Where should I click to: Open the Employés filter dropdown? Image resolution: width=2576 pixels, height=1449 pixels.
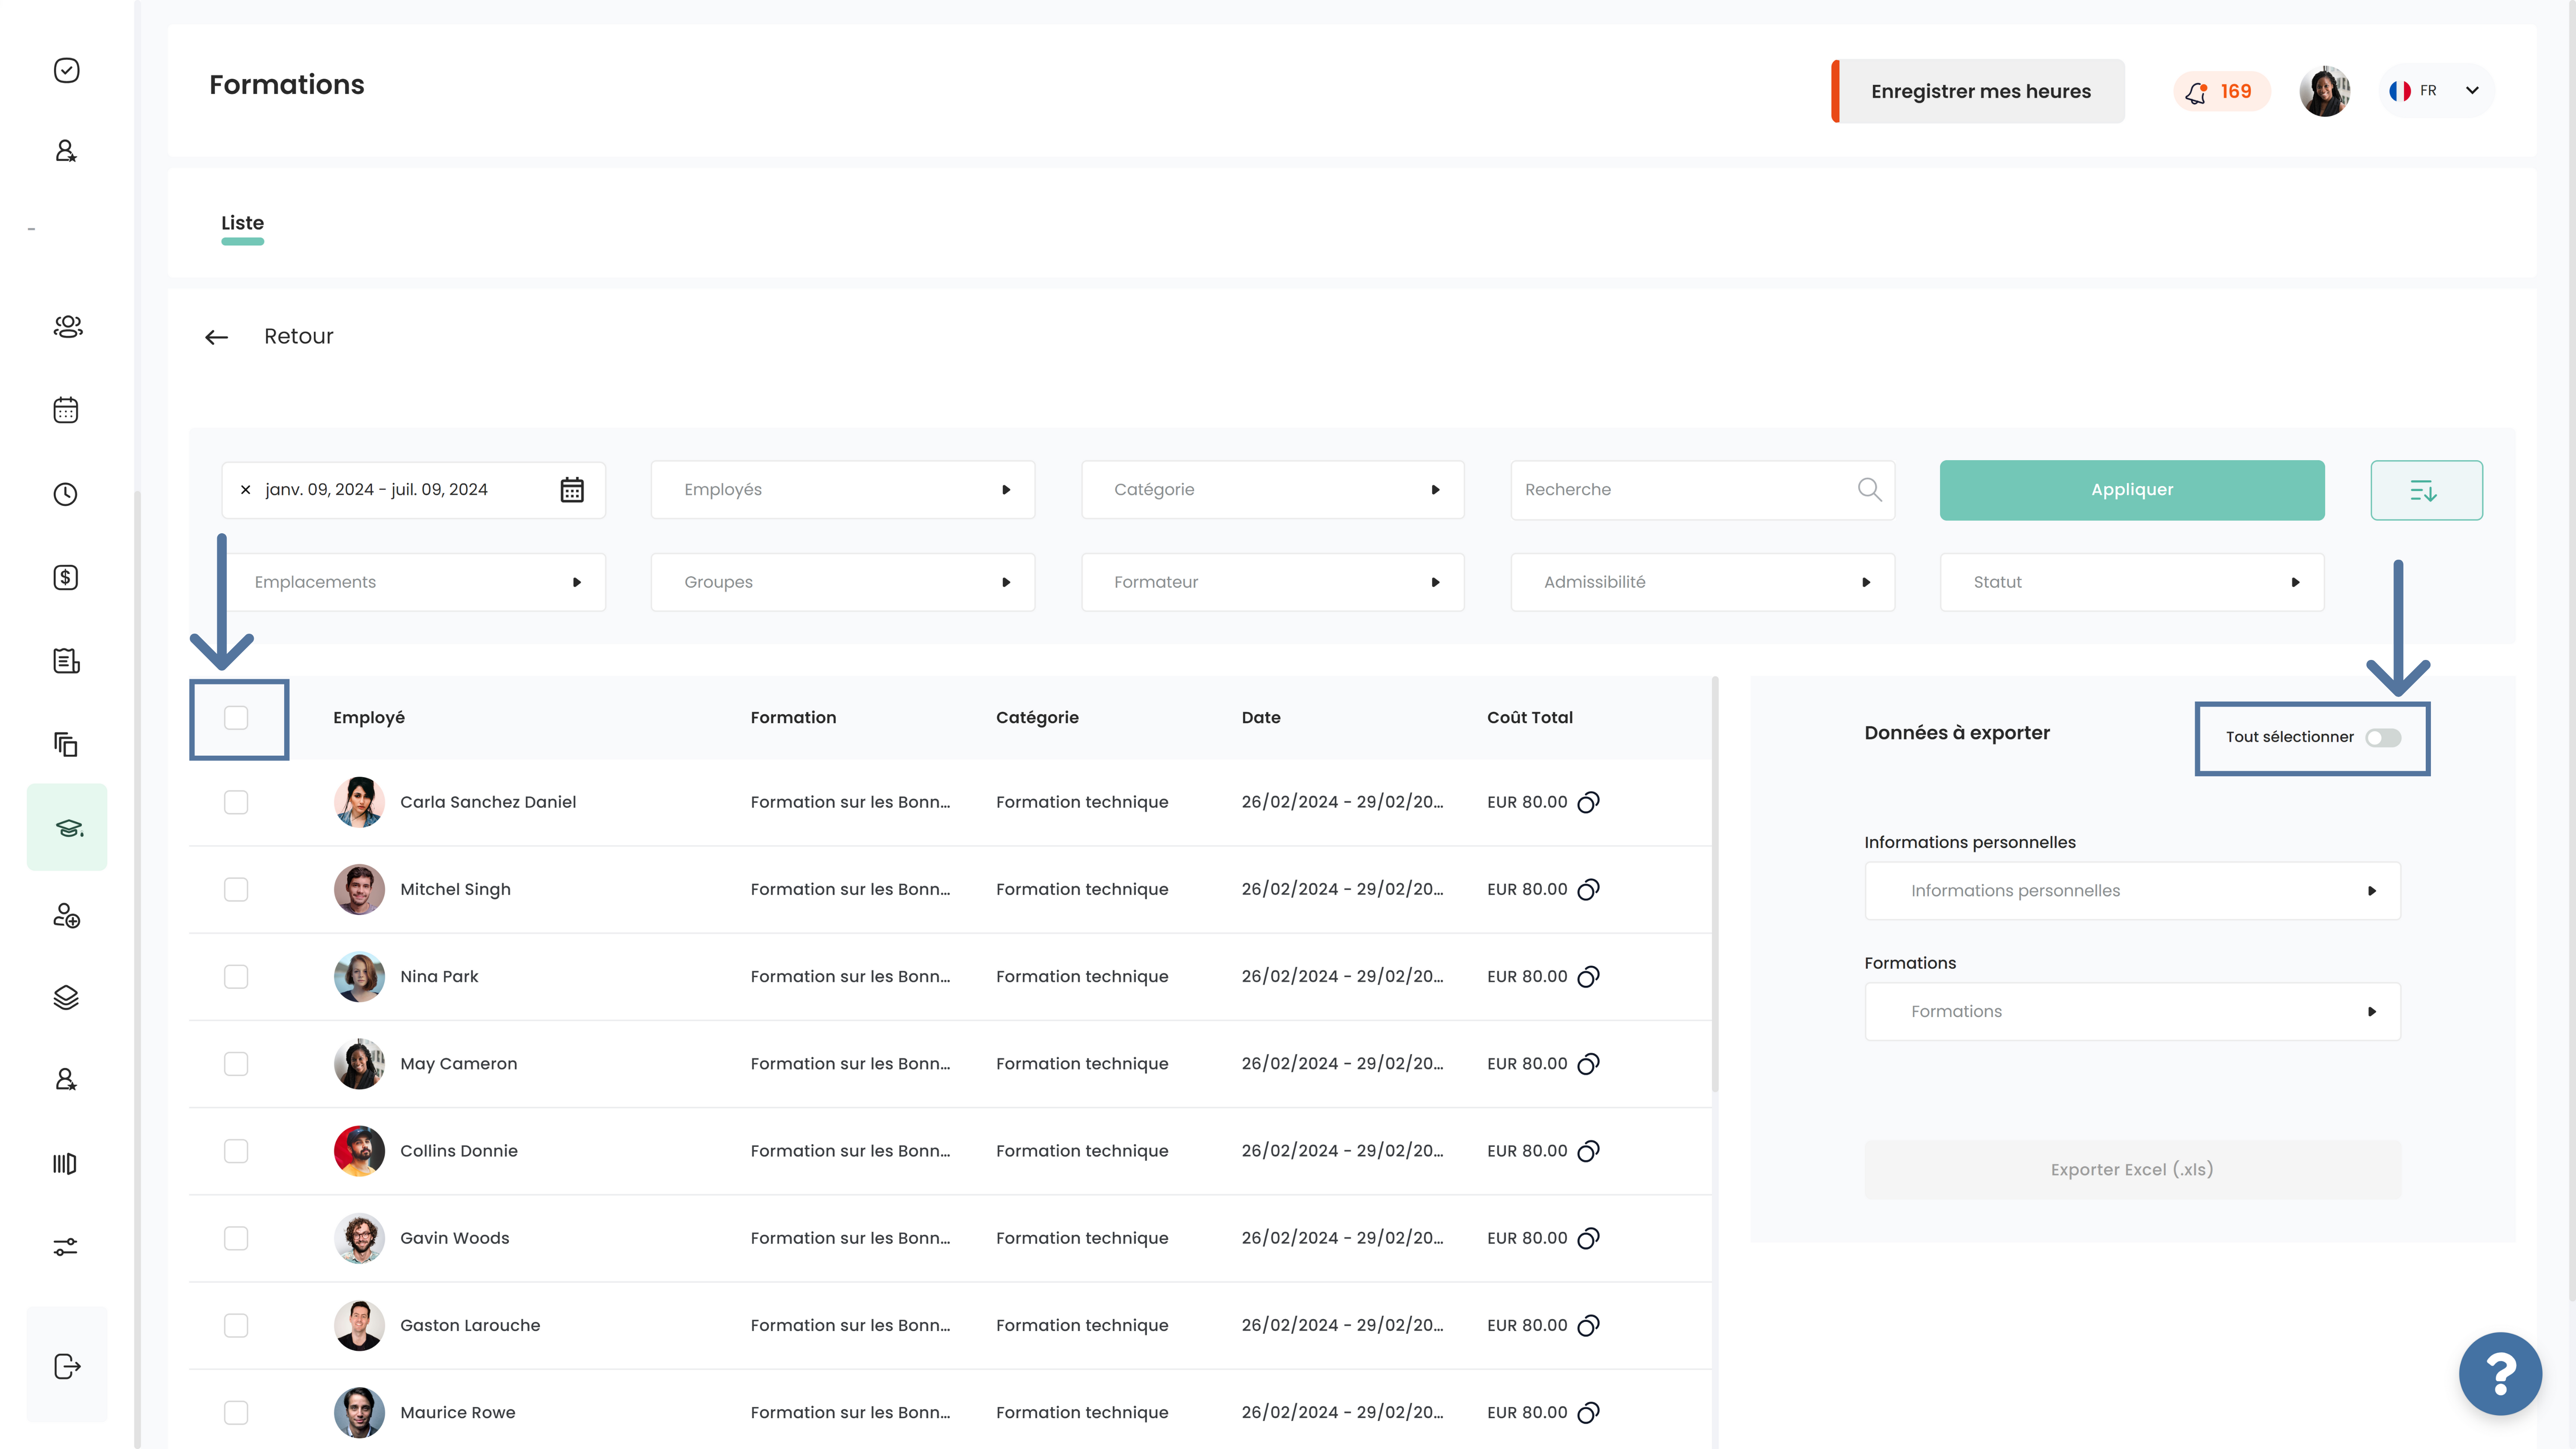click(843, 490)
